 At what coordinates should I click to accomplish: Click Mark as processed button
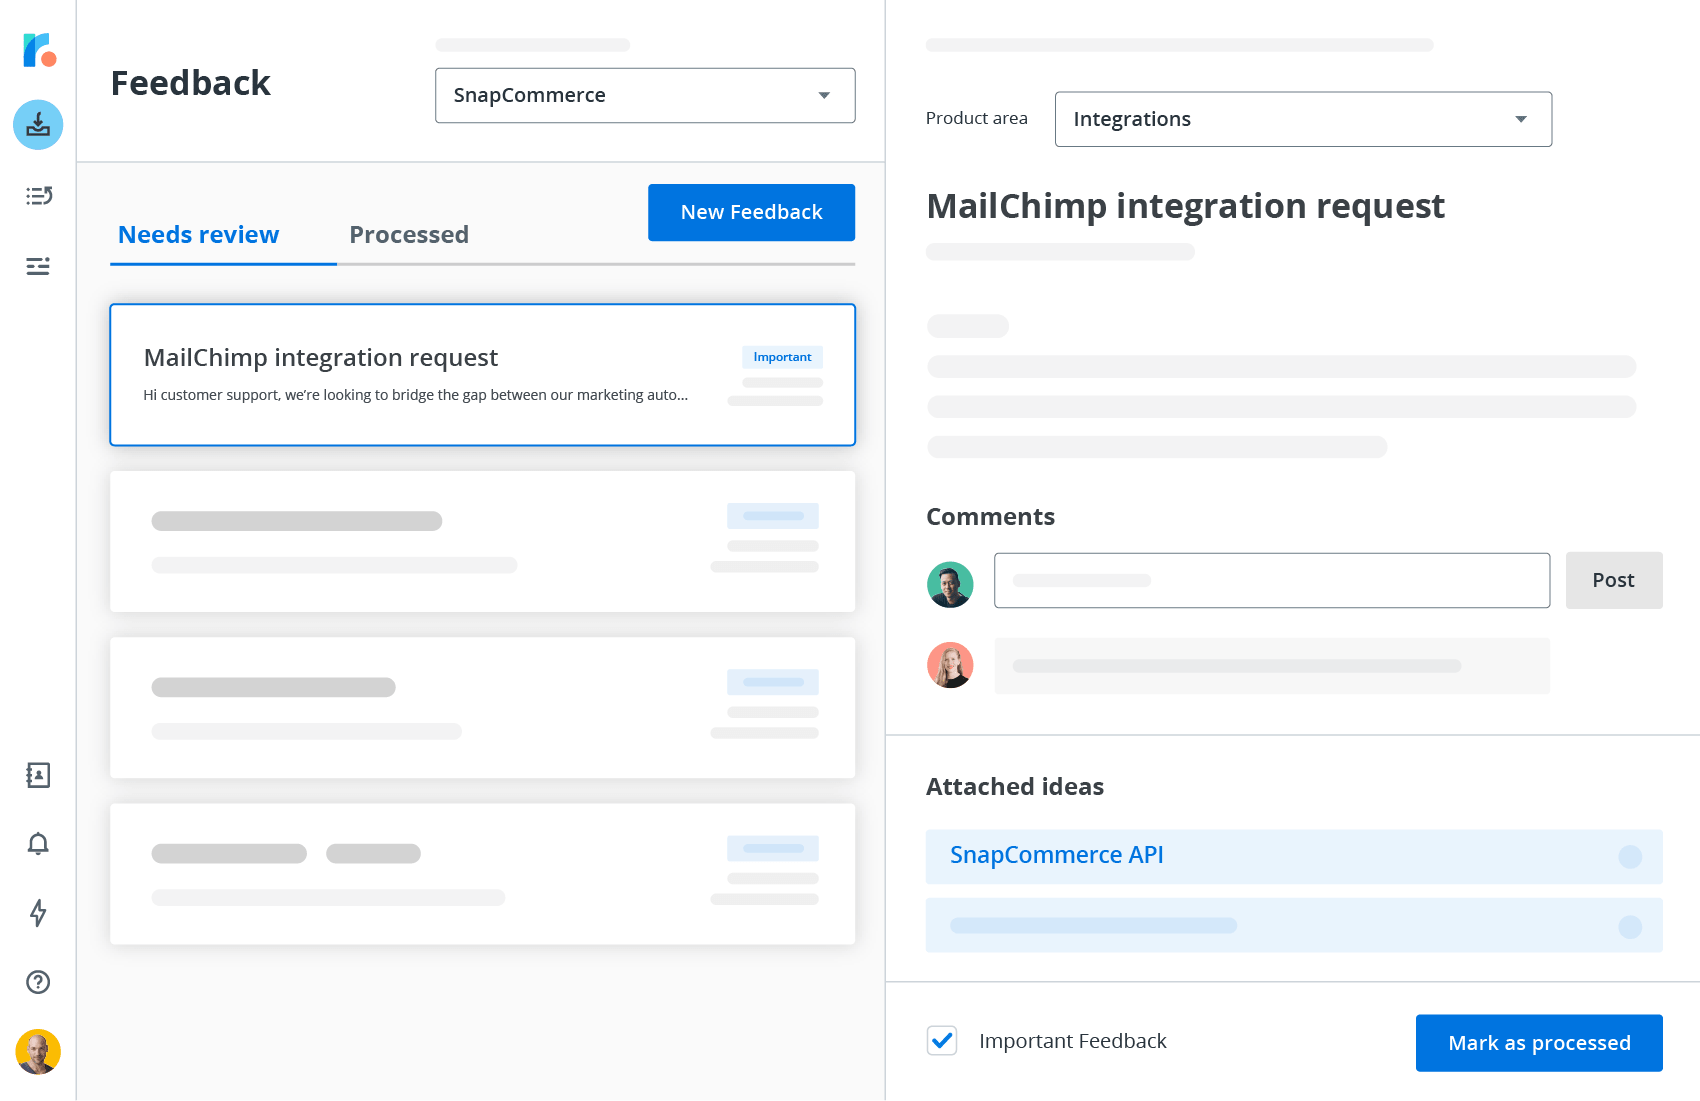click(x=1539, y=1043)
